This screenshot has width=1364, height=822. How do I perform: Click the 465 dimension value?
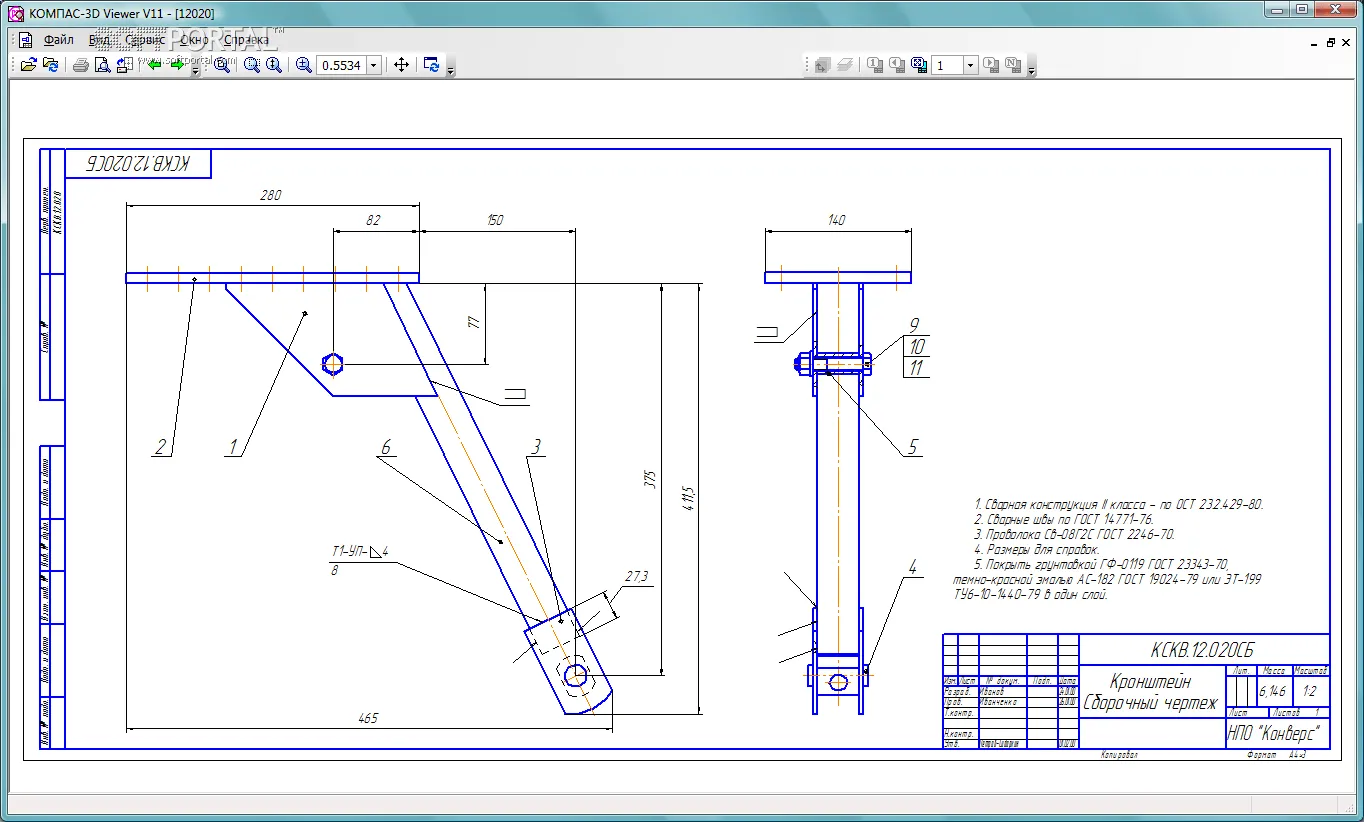367,718
